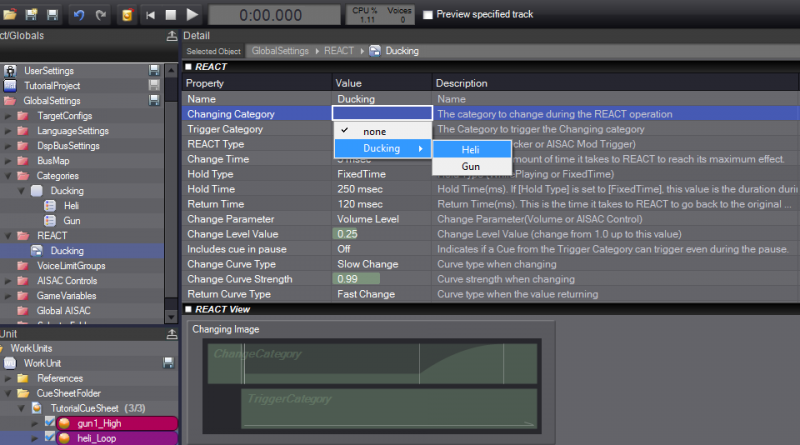Uncheck the gun1_High cue checkbox

point(49,424)
